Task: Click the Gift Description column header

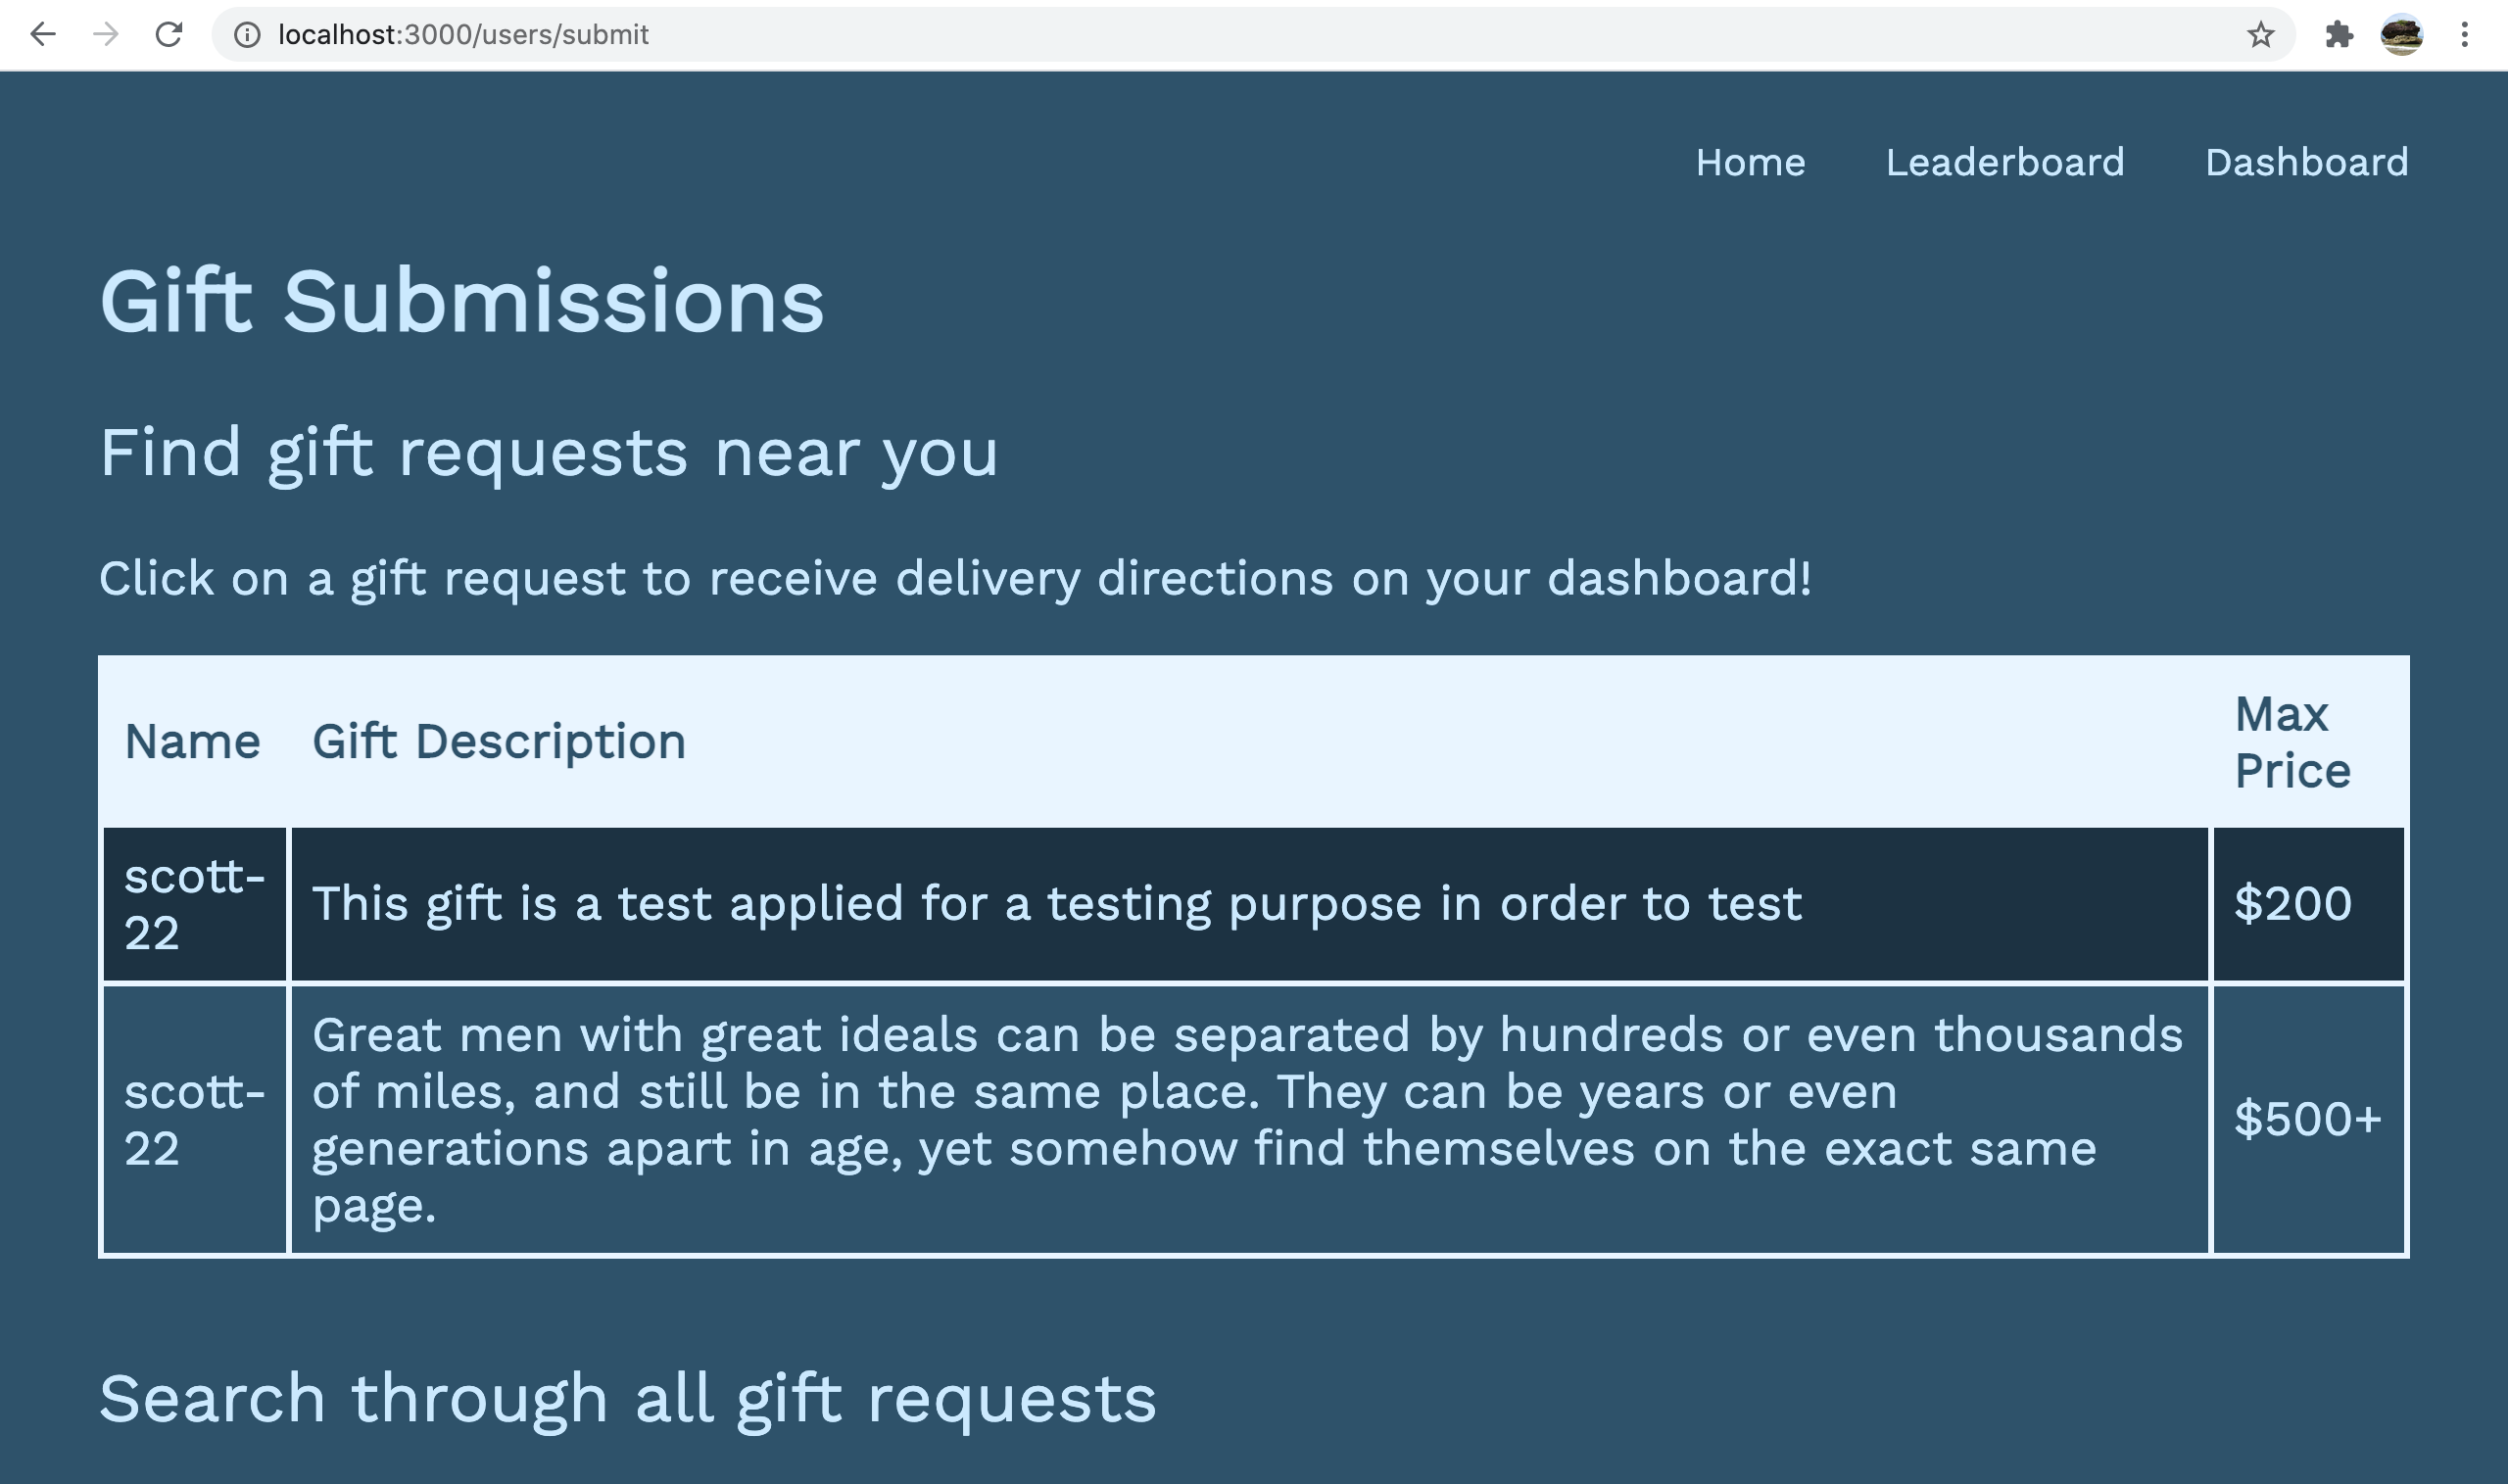Action: (497, 740)
